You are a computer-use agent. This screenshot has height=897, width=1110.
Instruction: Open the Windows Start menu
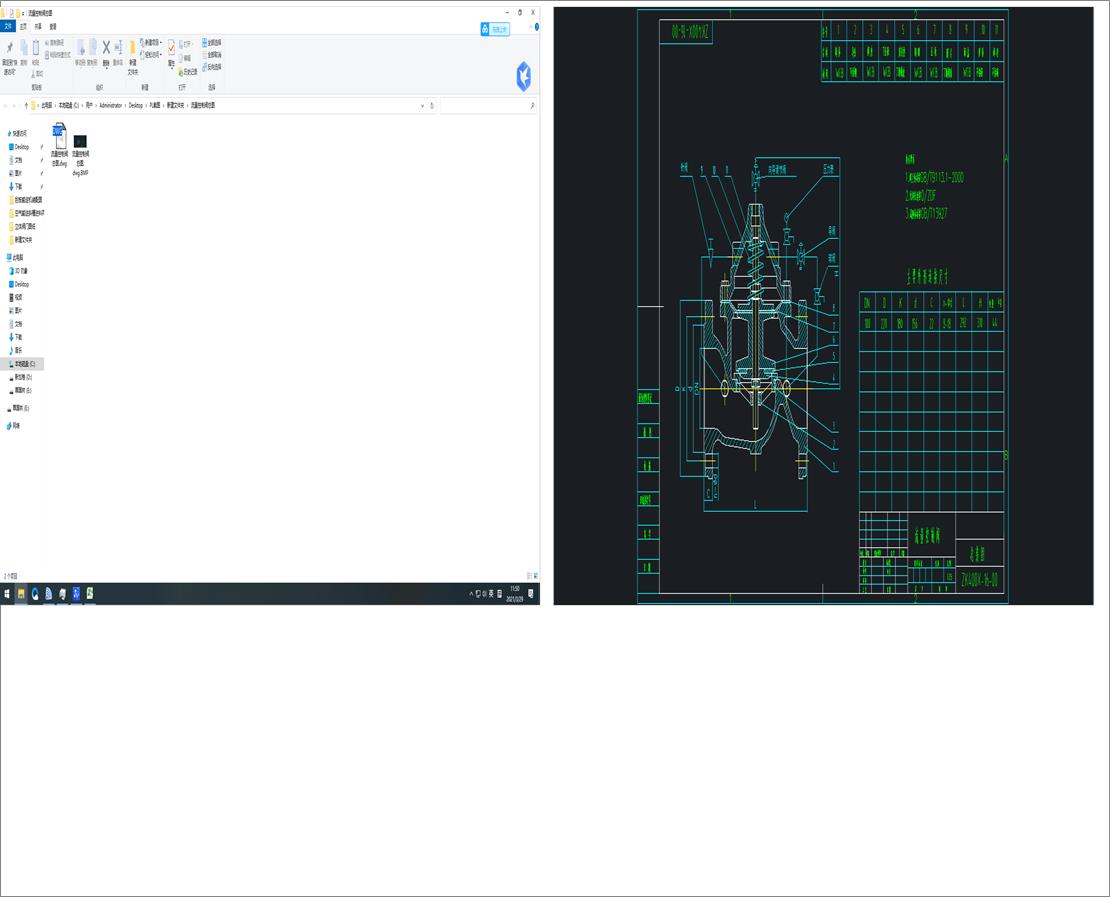point(7,594)
